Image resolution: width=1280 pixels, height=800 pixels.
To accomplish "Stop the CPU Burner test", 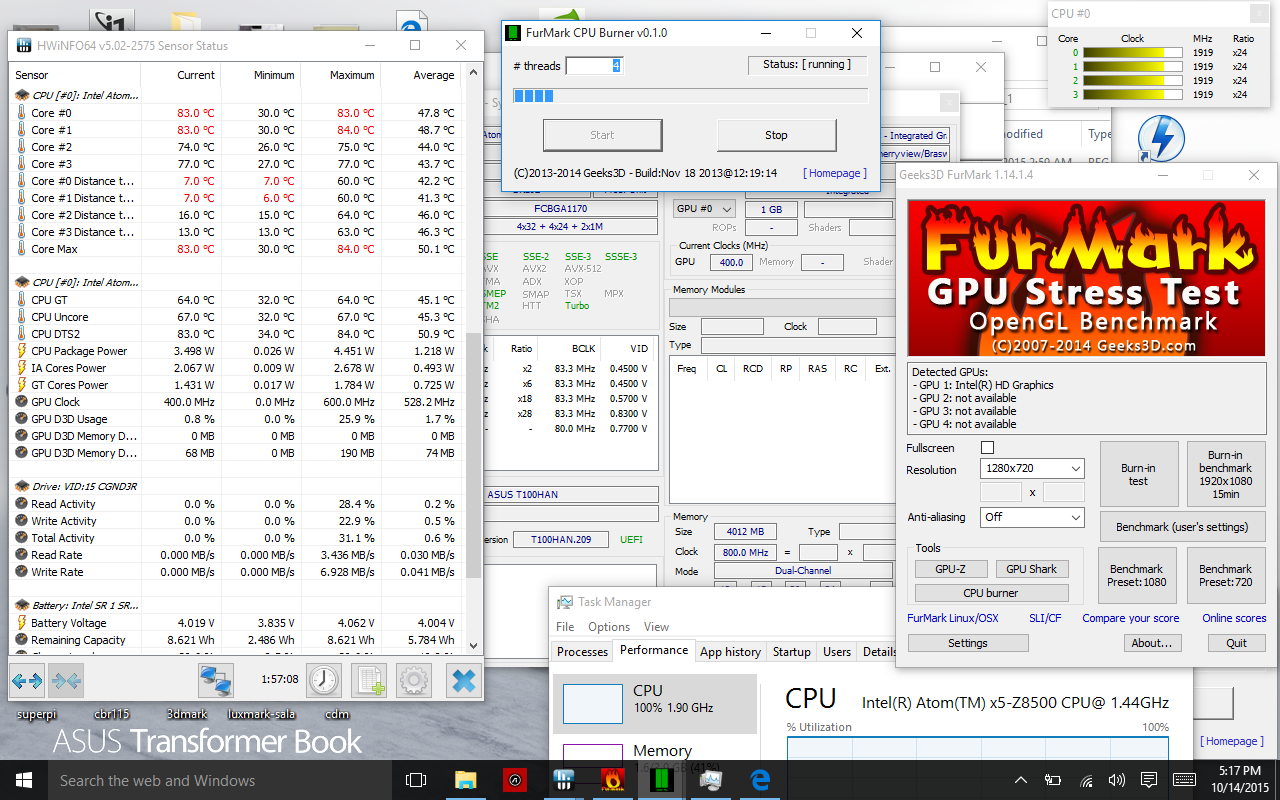I will tap(776, 135).
